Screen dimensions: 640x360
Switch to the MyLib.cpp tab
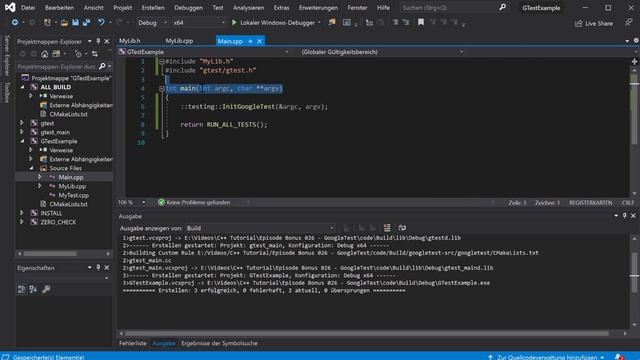click(x=179, y=41)
